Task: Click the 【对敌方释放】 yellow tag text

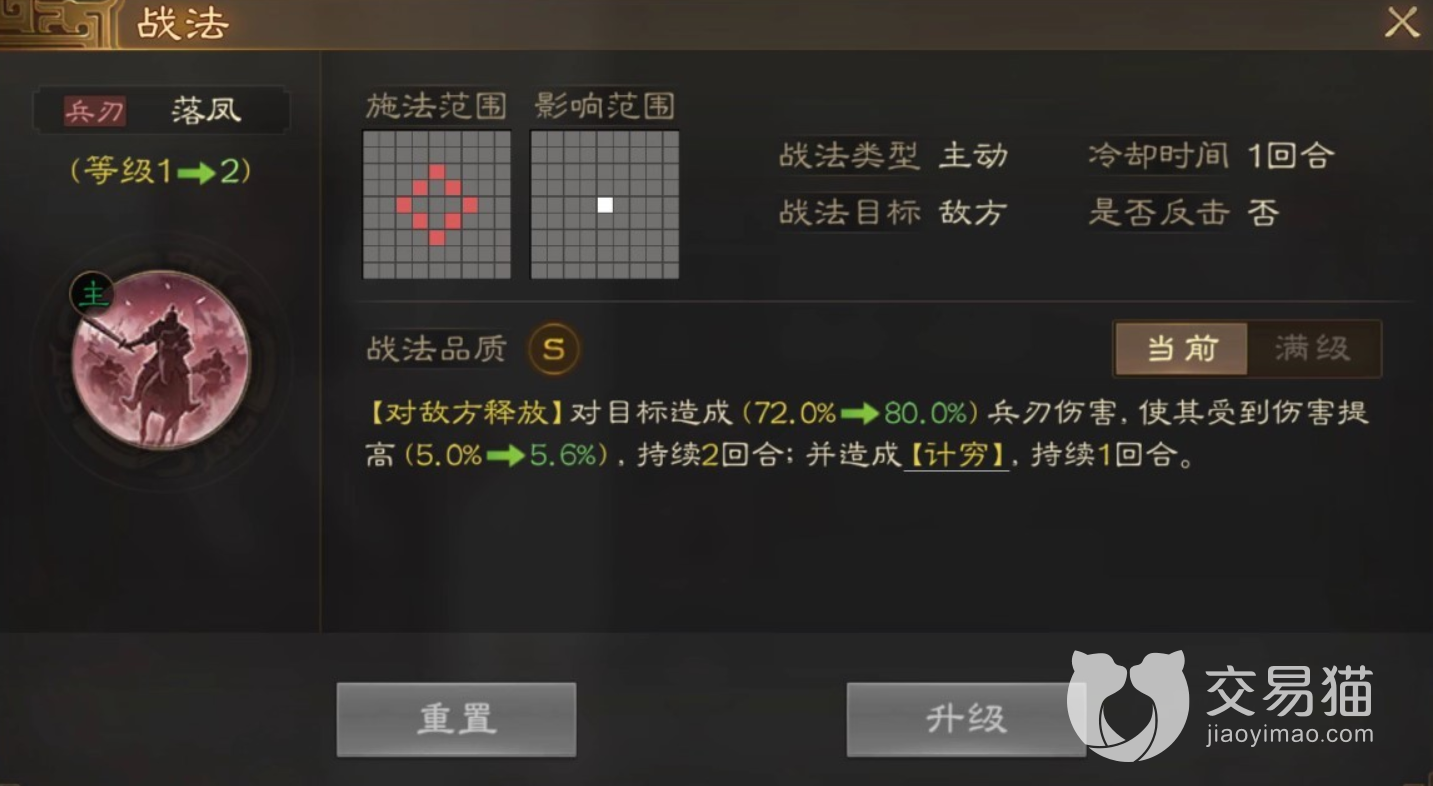Action: point(466,412)
